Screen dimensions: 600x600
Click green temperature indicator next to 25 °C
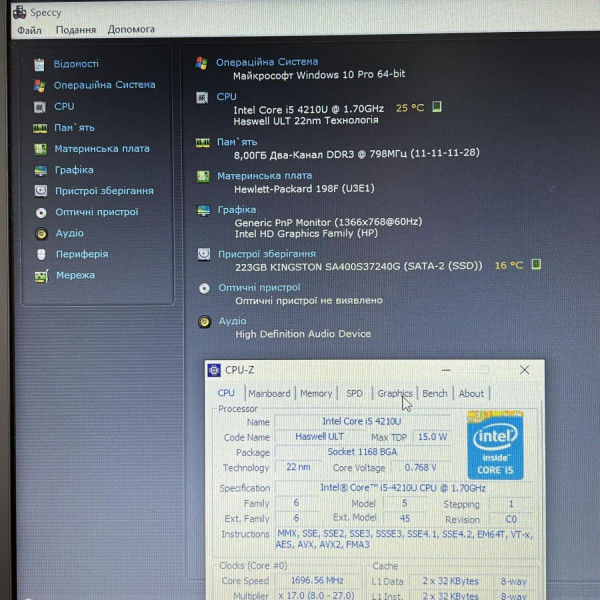coord(437,107)
